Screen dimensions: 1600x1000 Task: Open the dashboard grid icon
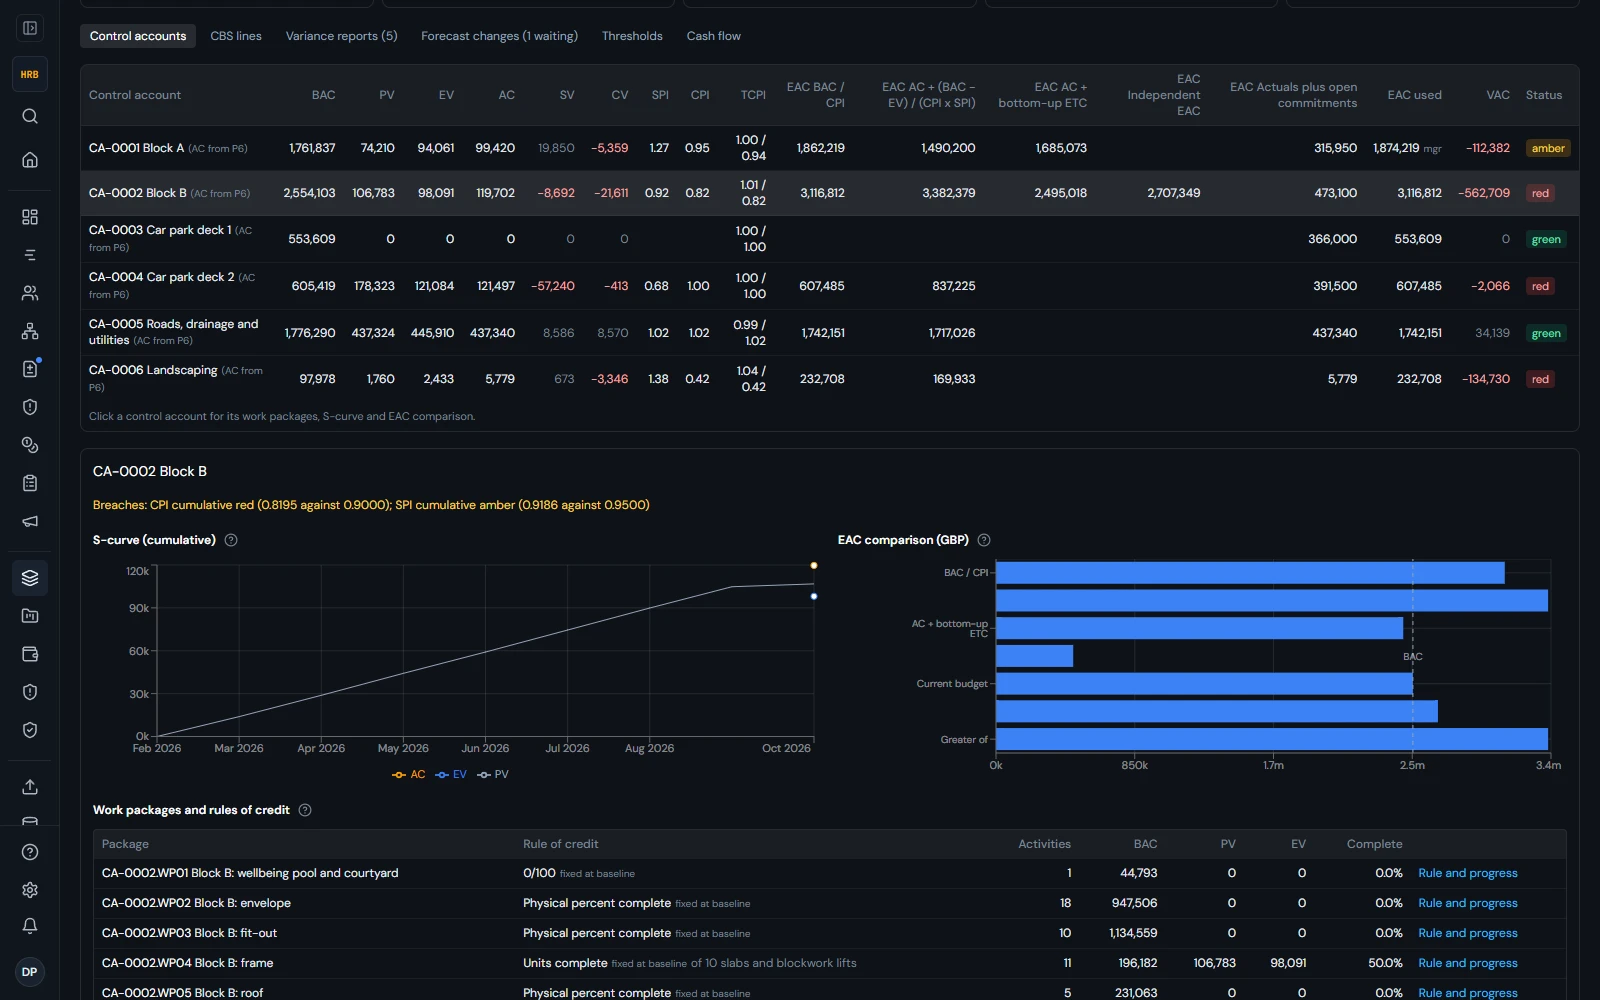pos(30,217)
